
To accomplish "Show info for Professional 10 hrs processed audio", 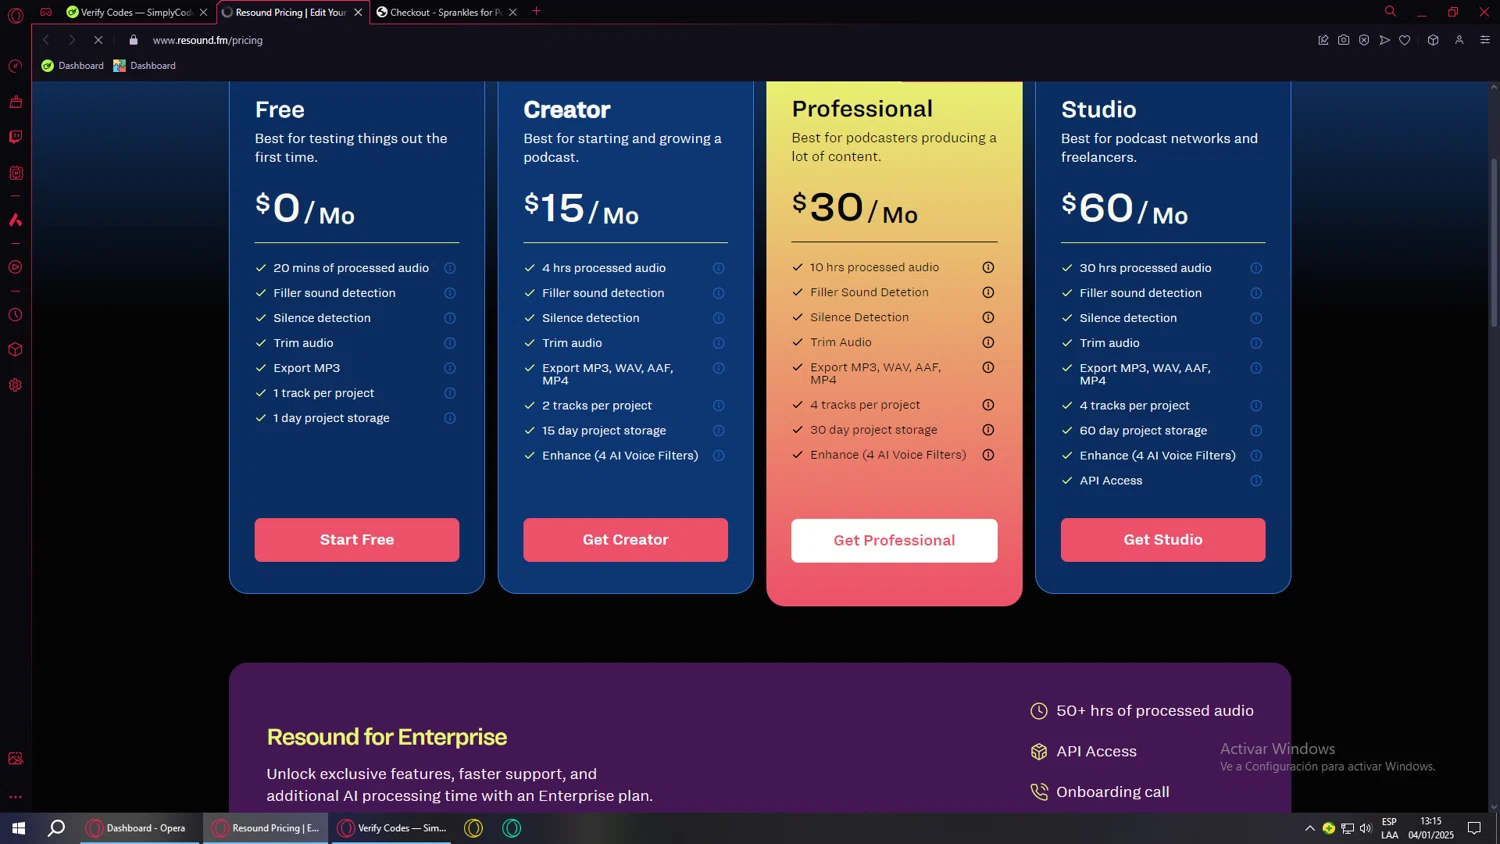I will [x=988, y=267].
